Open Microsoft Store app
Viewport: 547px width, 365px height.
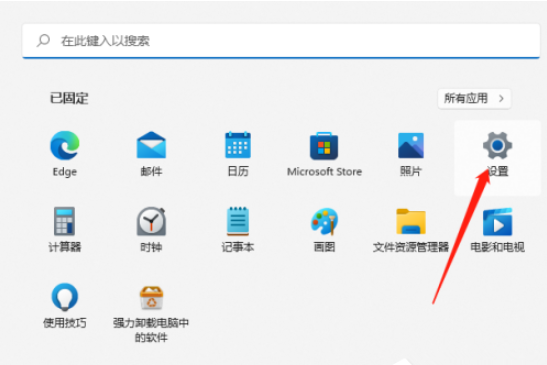(x=324, y=146)
